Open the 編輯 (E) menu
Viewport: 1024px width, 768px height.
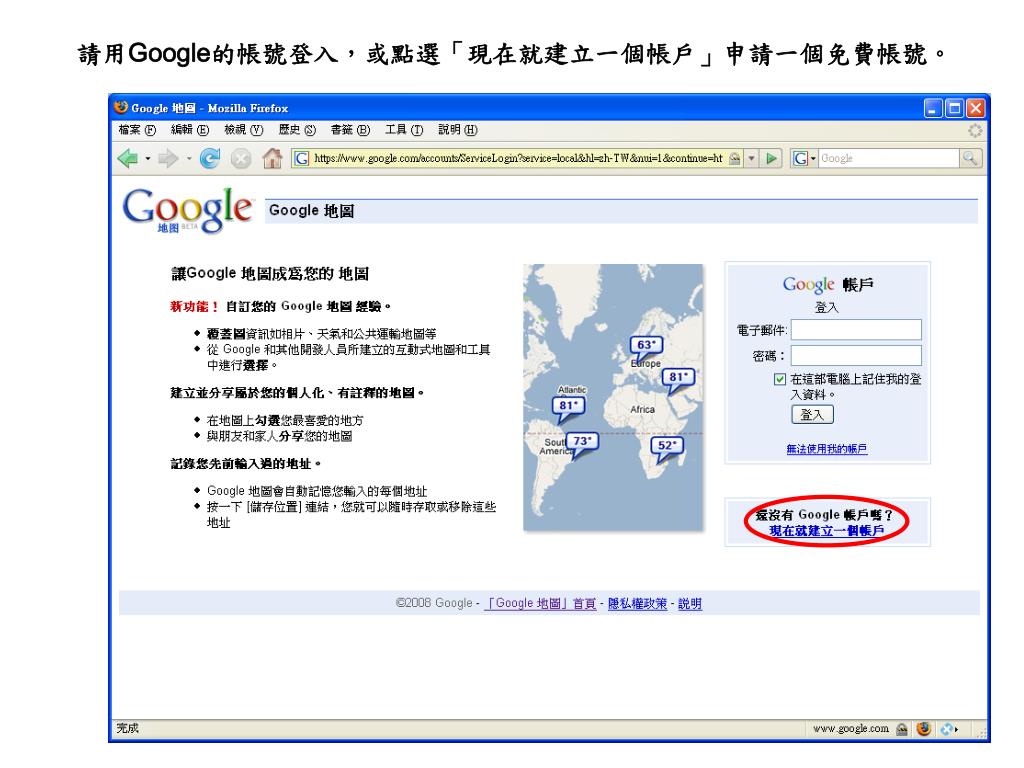pyautogui.click(x=190, y=130)
